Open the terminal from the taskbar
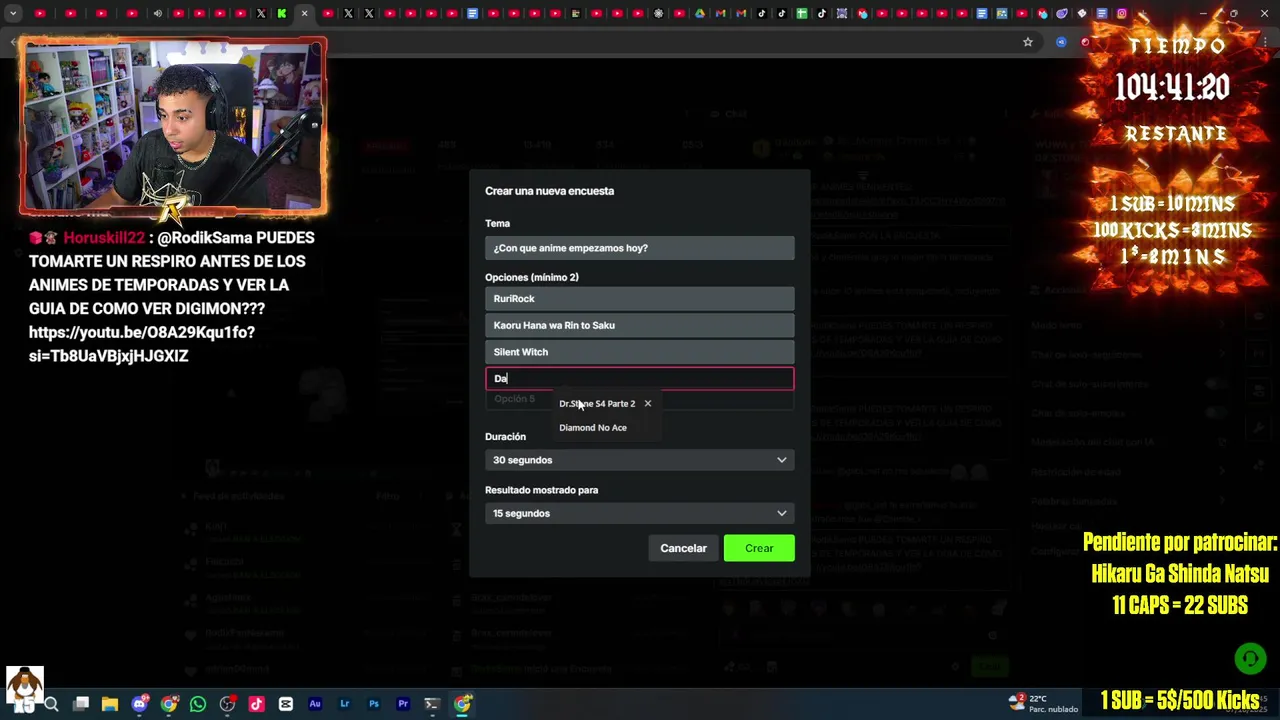Viewport: 1280px width, 720px height. [432, 704]
